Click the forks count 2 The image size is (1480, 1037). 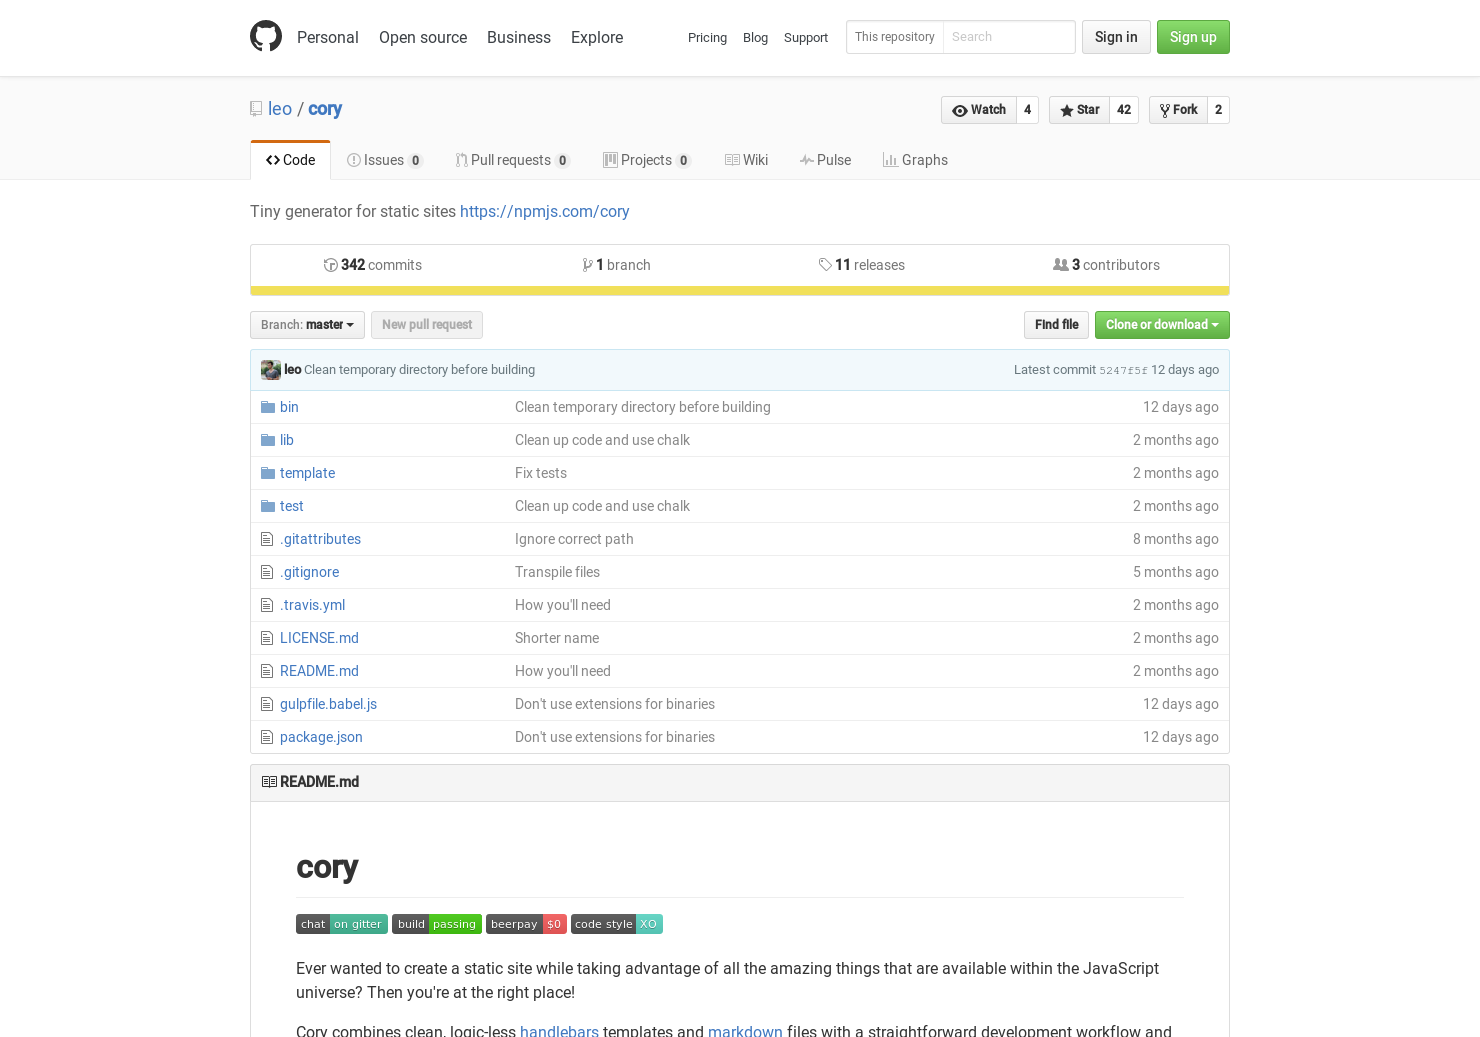pyautogui.click(x=1218, y=110)
